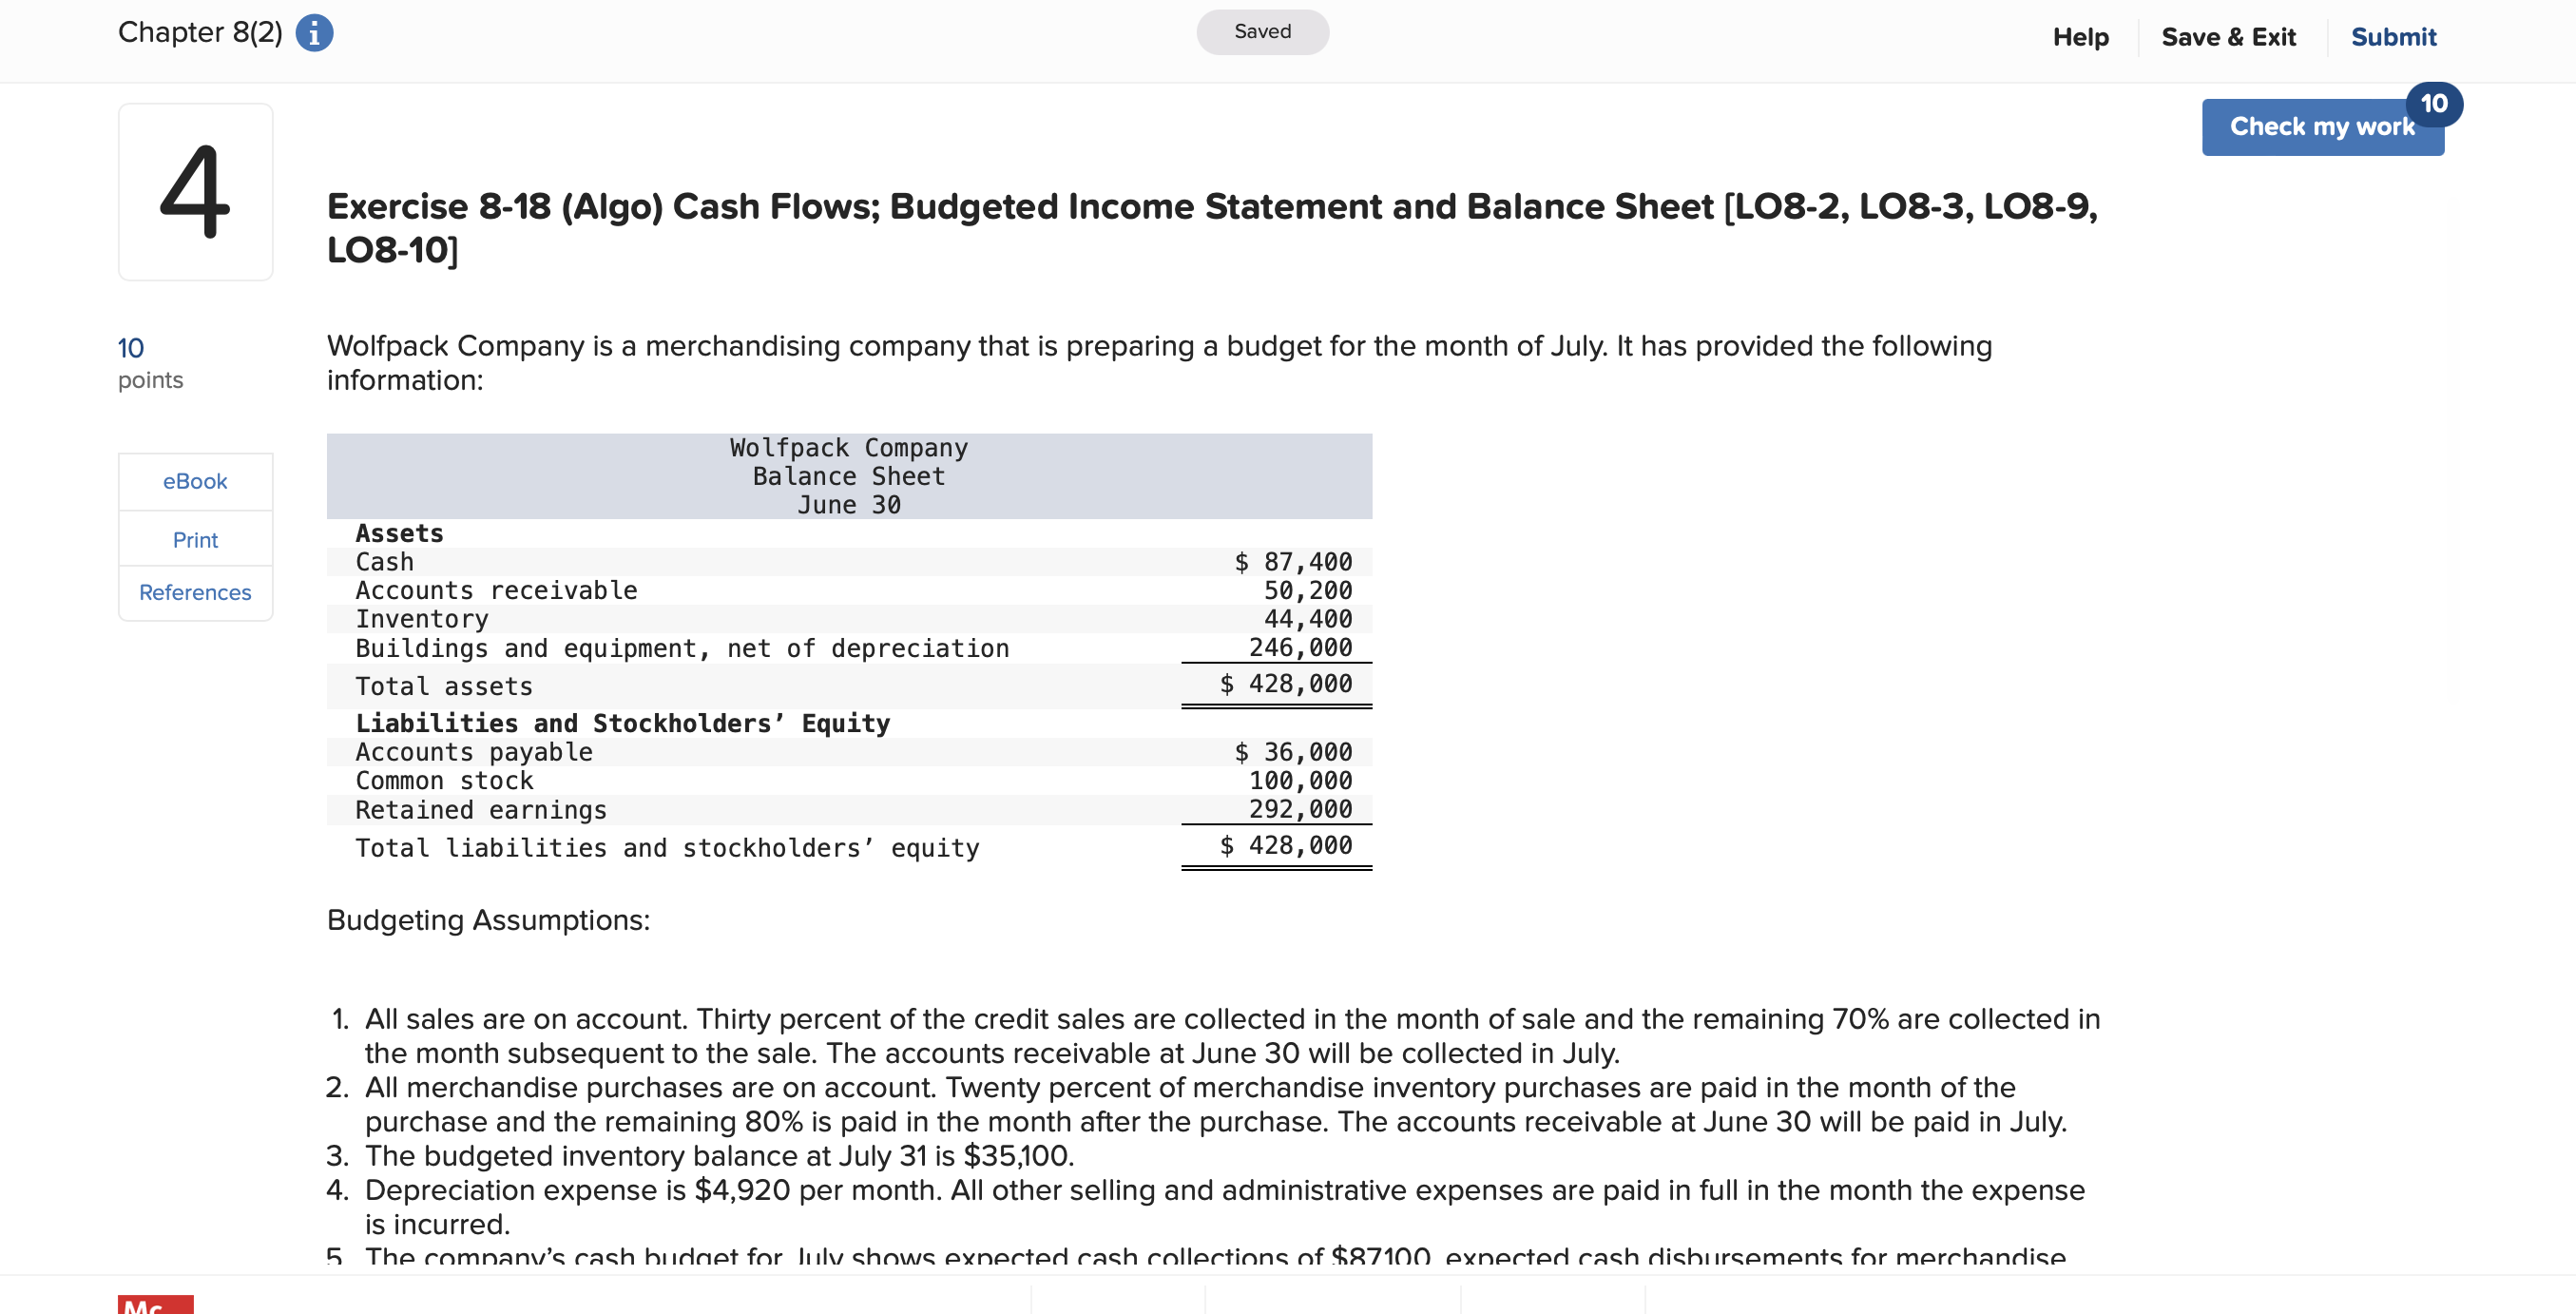Click the Accounts payable line
This screenshot has width=2576, height=1314.
tap(474, 751)
